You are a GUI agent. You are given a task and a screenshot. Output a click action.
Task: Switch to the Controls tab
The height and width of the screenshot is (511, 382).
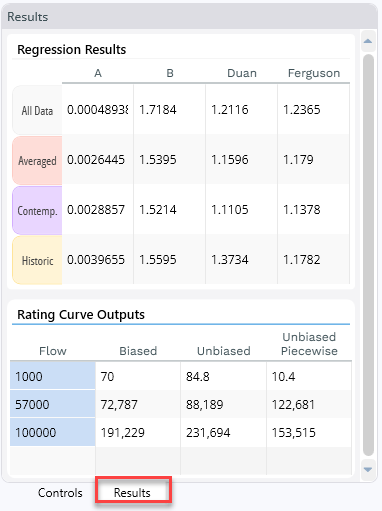coord(60,493)
